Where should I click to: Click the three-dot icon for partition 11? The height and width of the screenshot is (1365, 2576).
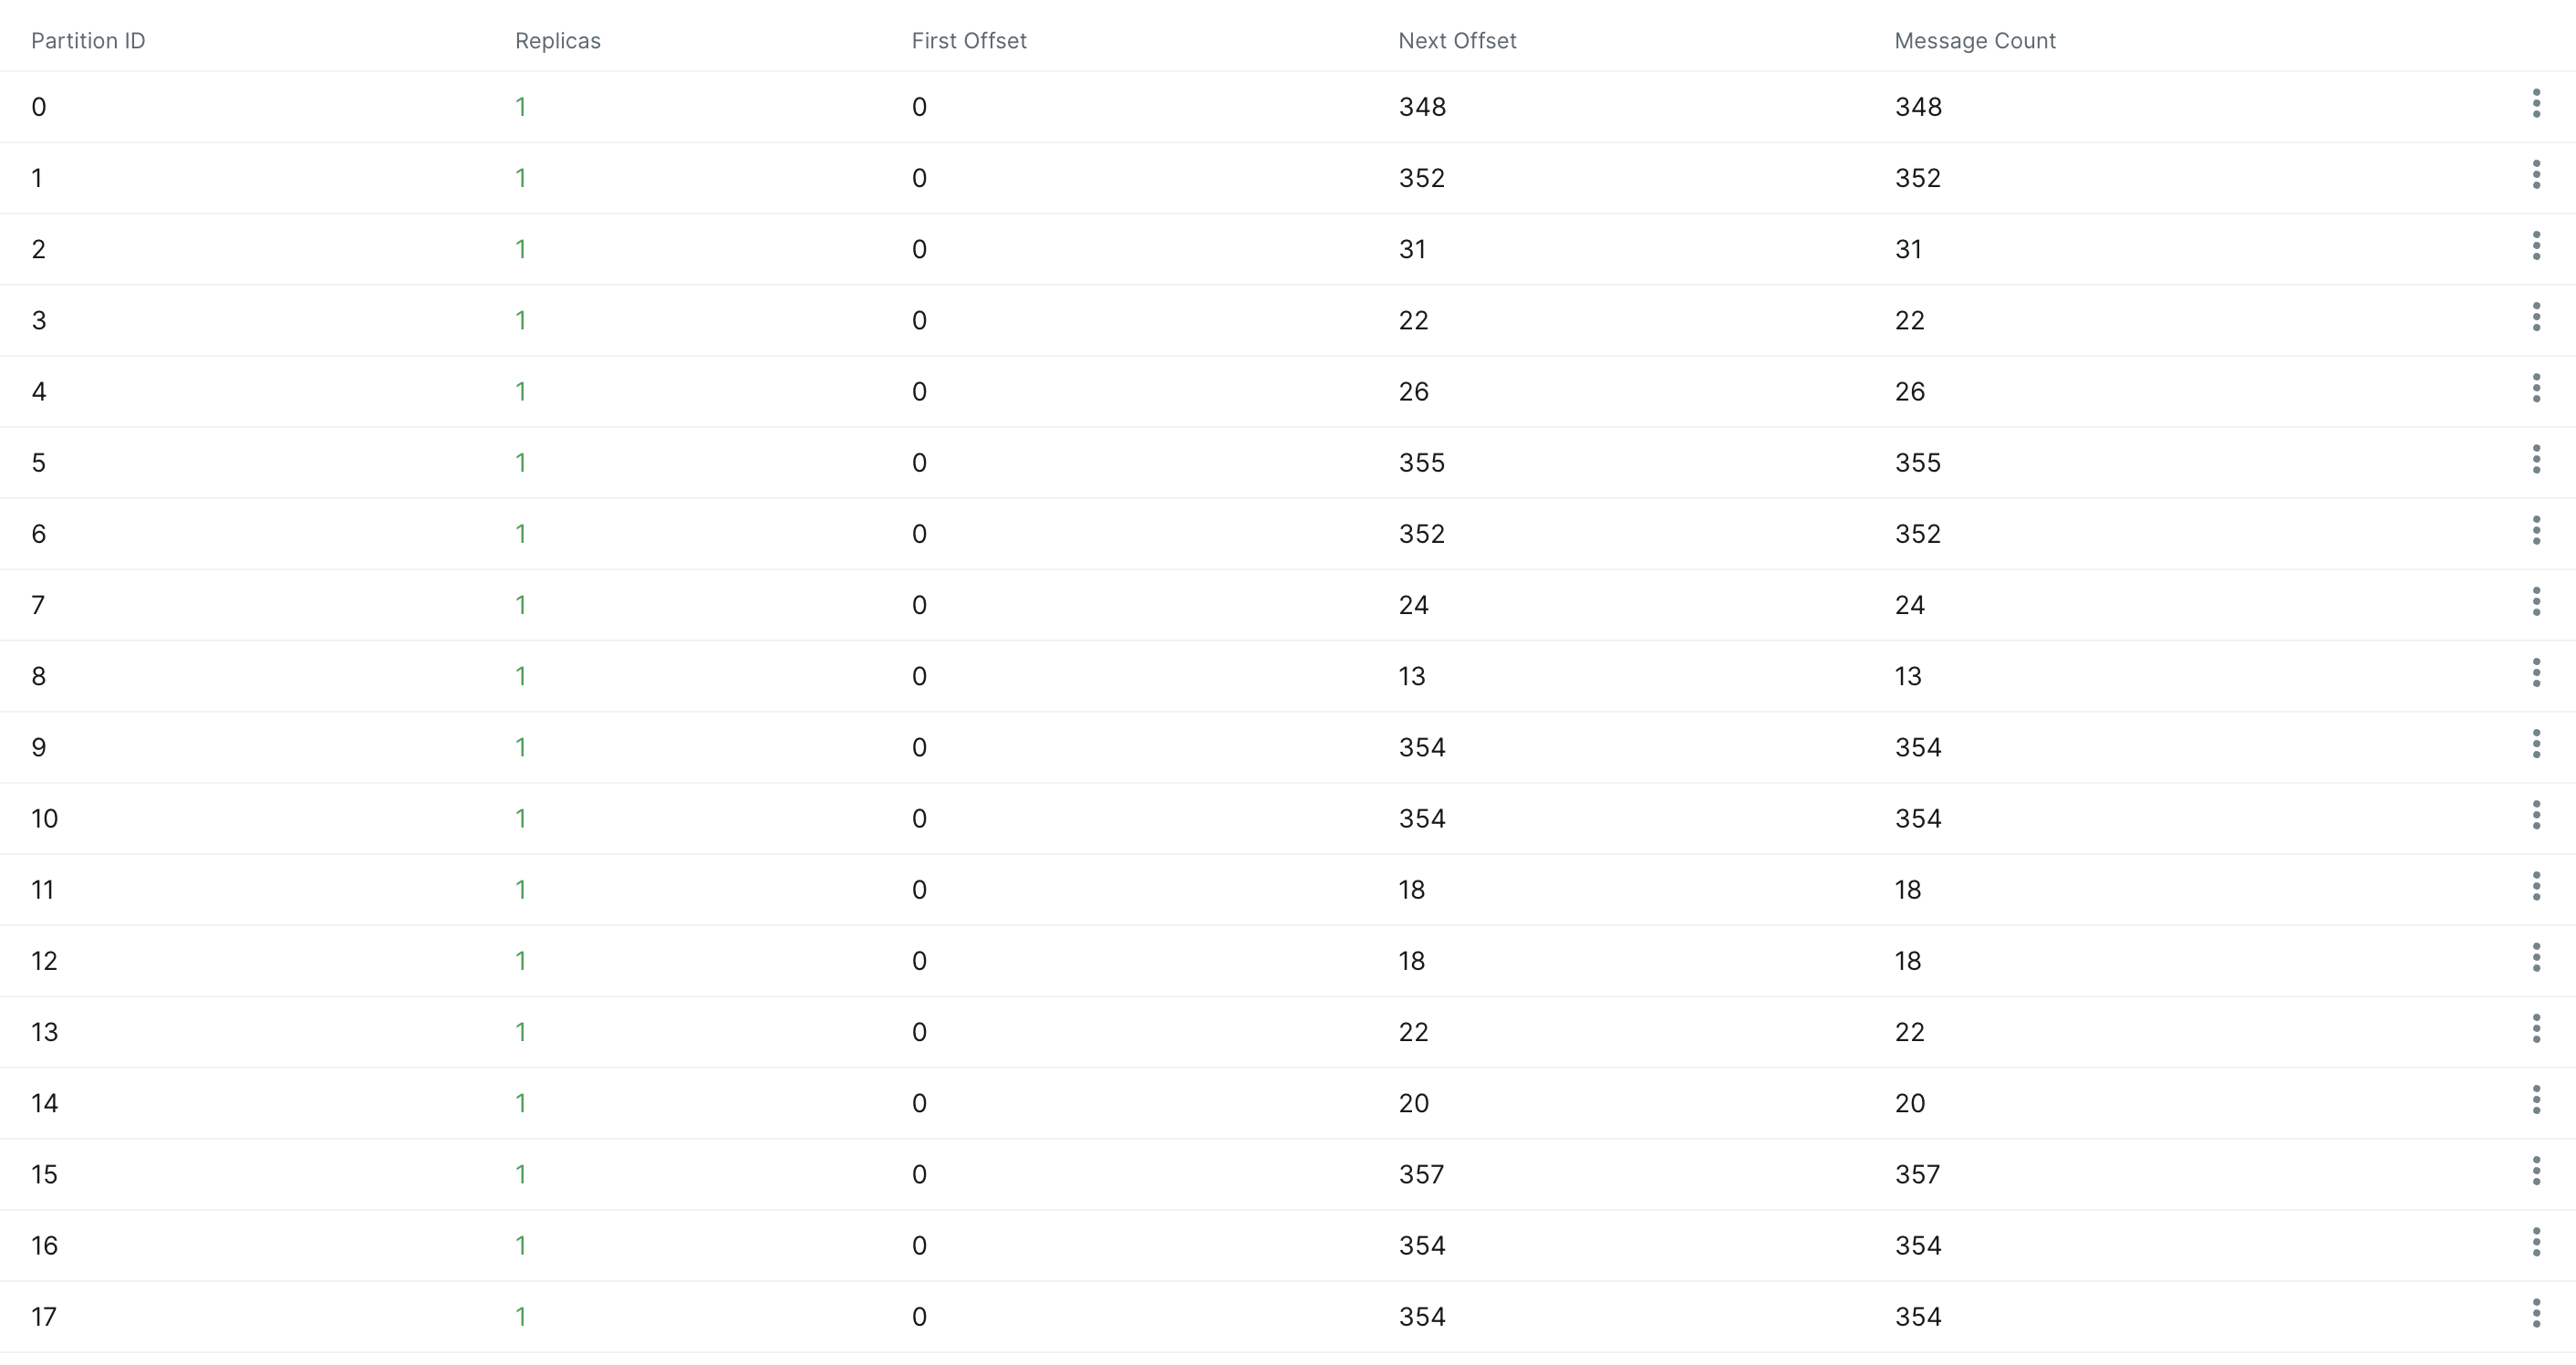[2535, 886]
